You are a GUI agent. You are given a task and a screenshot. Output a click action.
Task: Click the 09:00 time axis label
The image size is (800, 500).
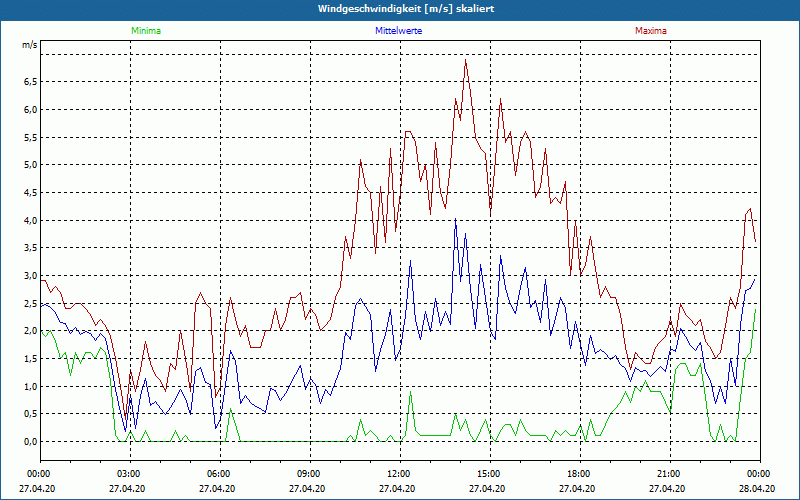310,474
